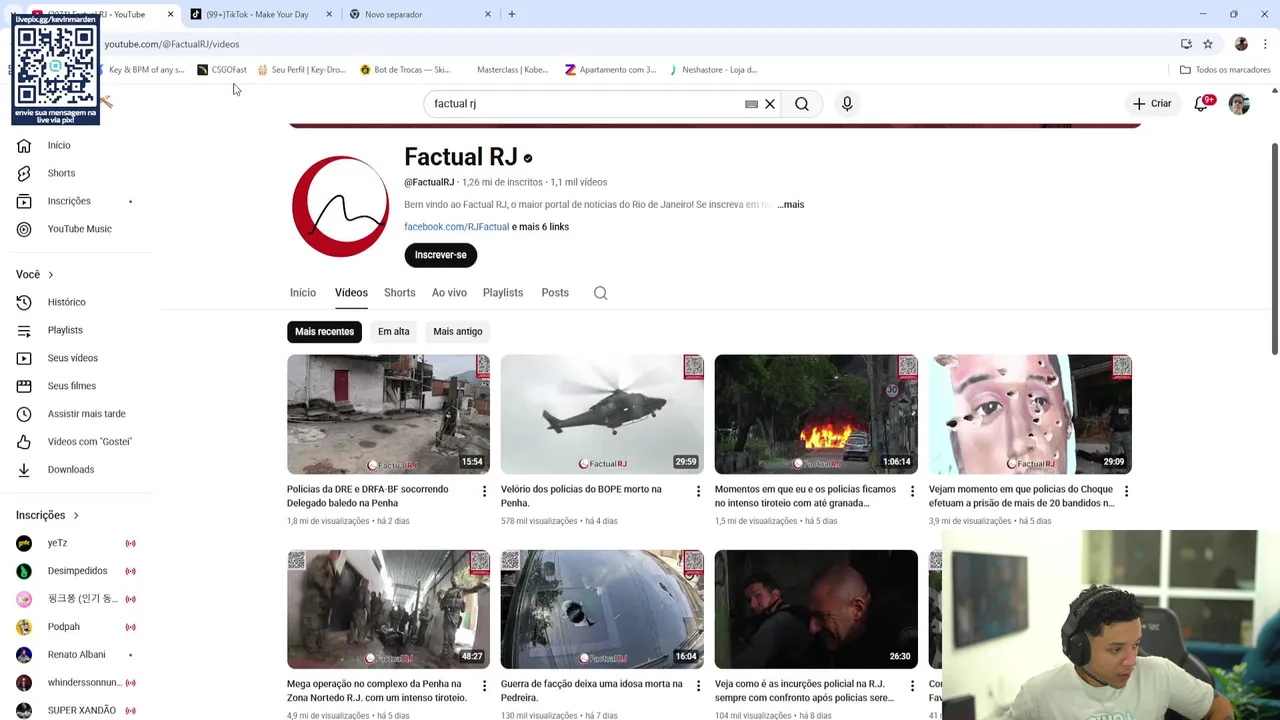
Task: Switch to channel Playlists tab
Action: [x=503, y=293]
